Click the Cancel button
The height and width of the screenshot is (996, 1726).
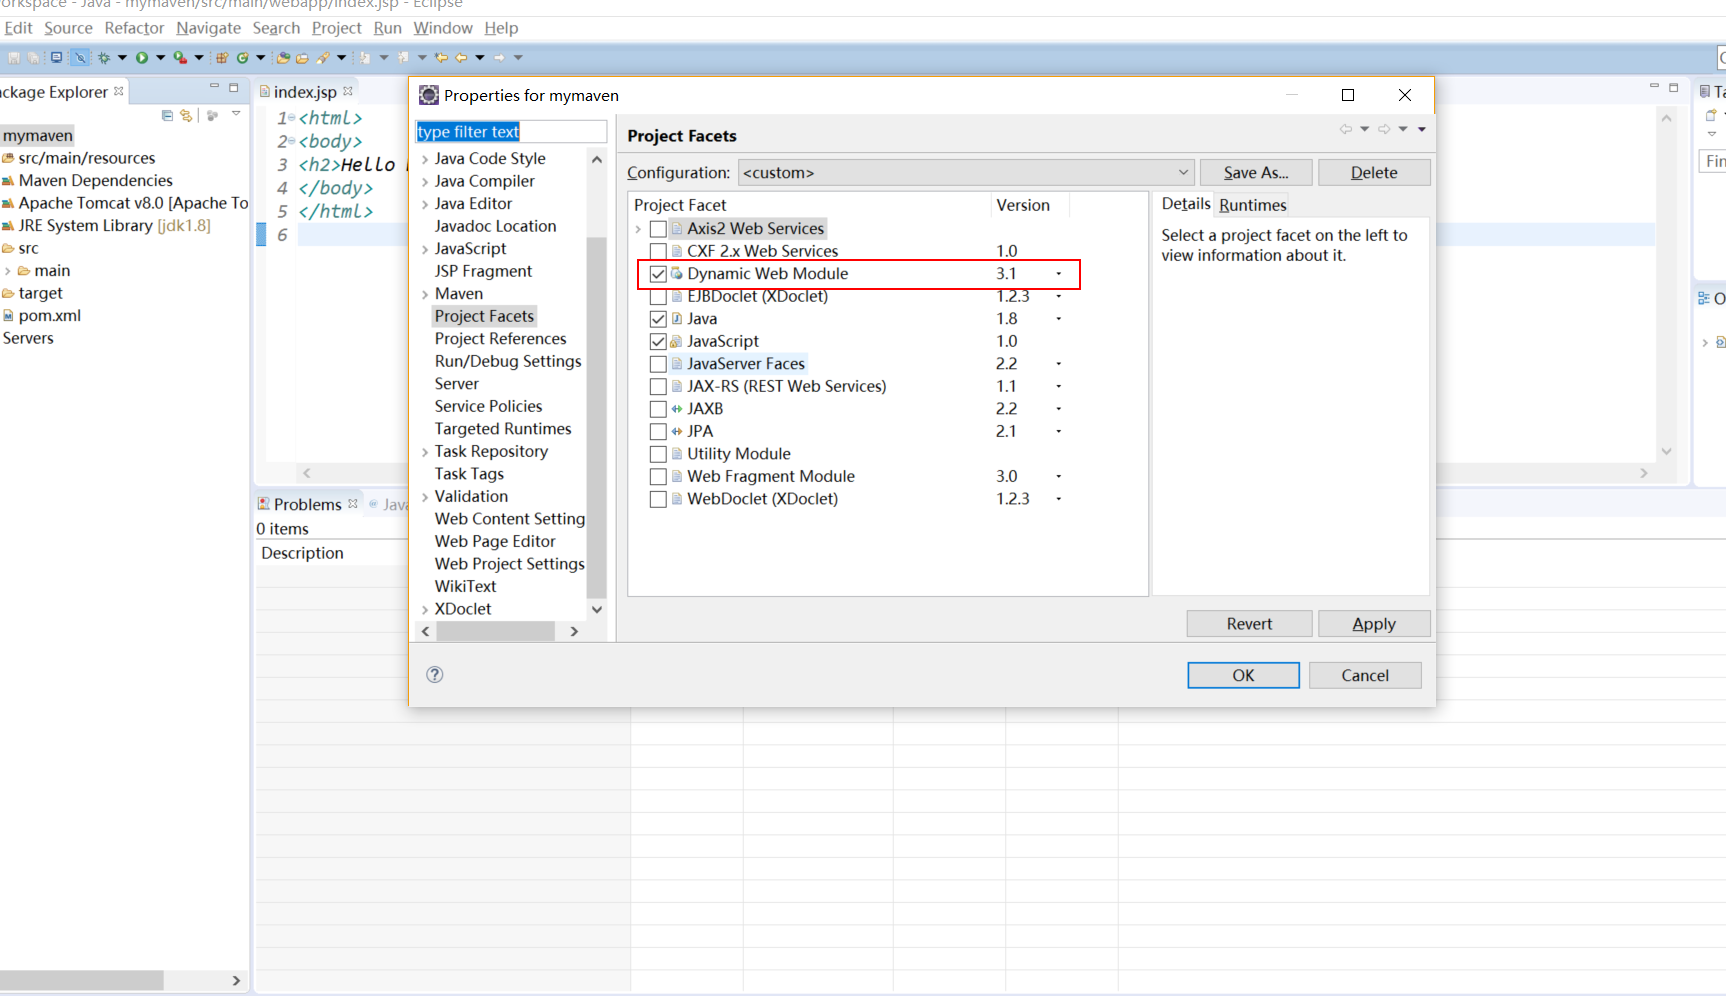pos(1365,675)
